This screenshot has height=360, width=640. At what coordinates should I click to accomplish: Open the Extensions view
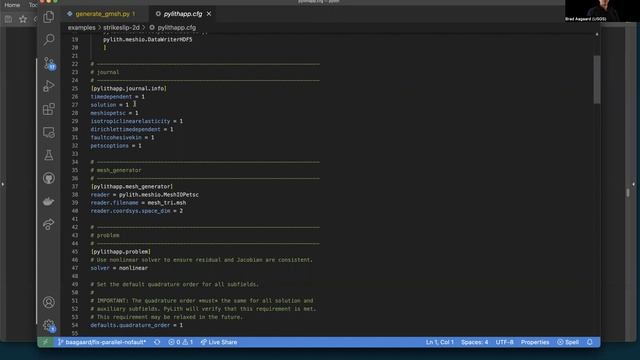49,109
